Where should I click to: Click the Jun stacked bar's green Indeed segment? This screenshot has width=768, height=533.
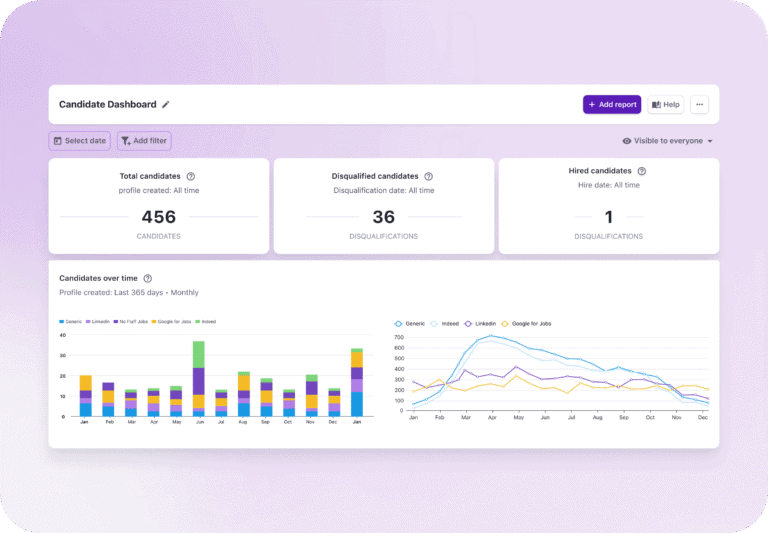pos(198,355)
